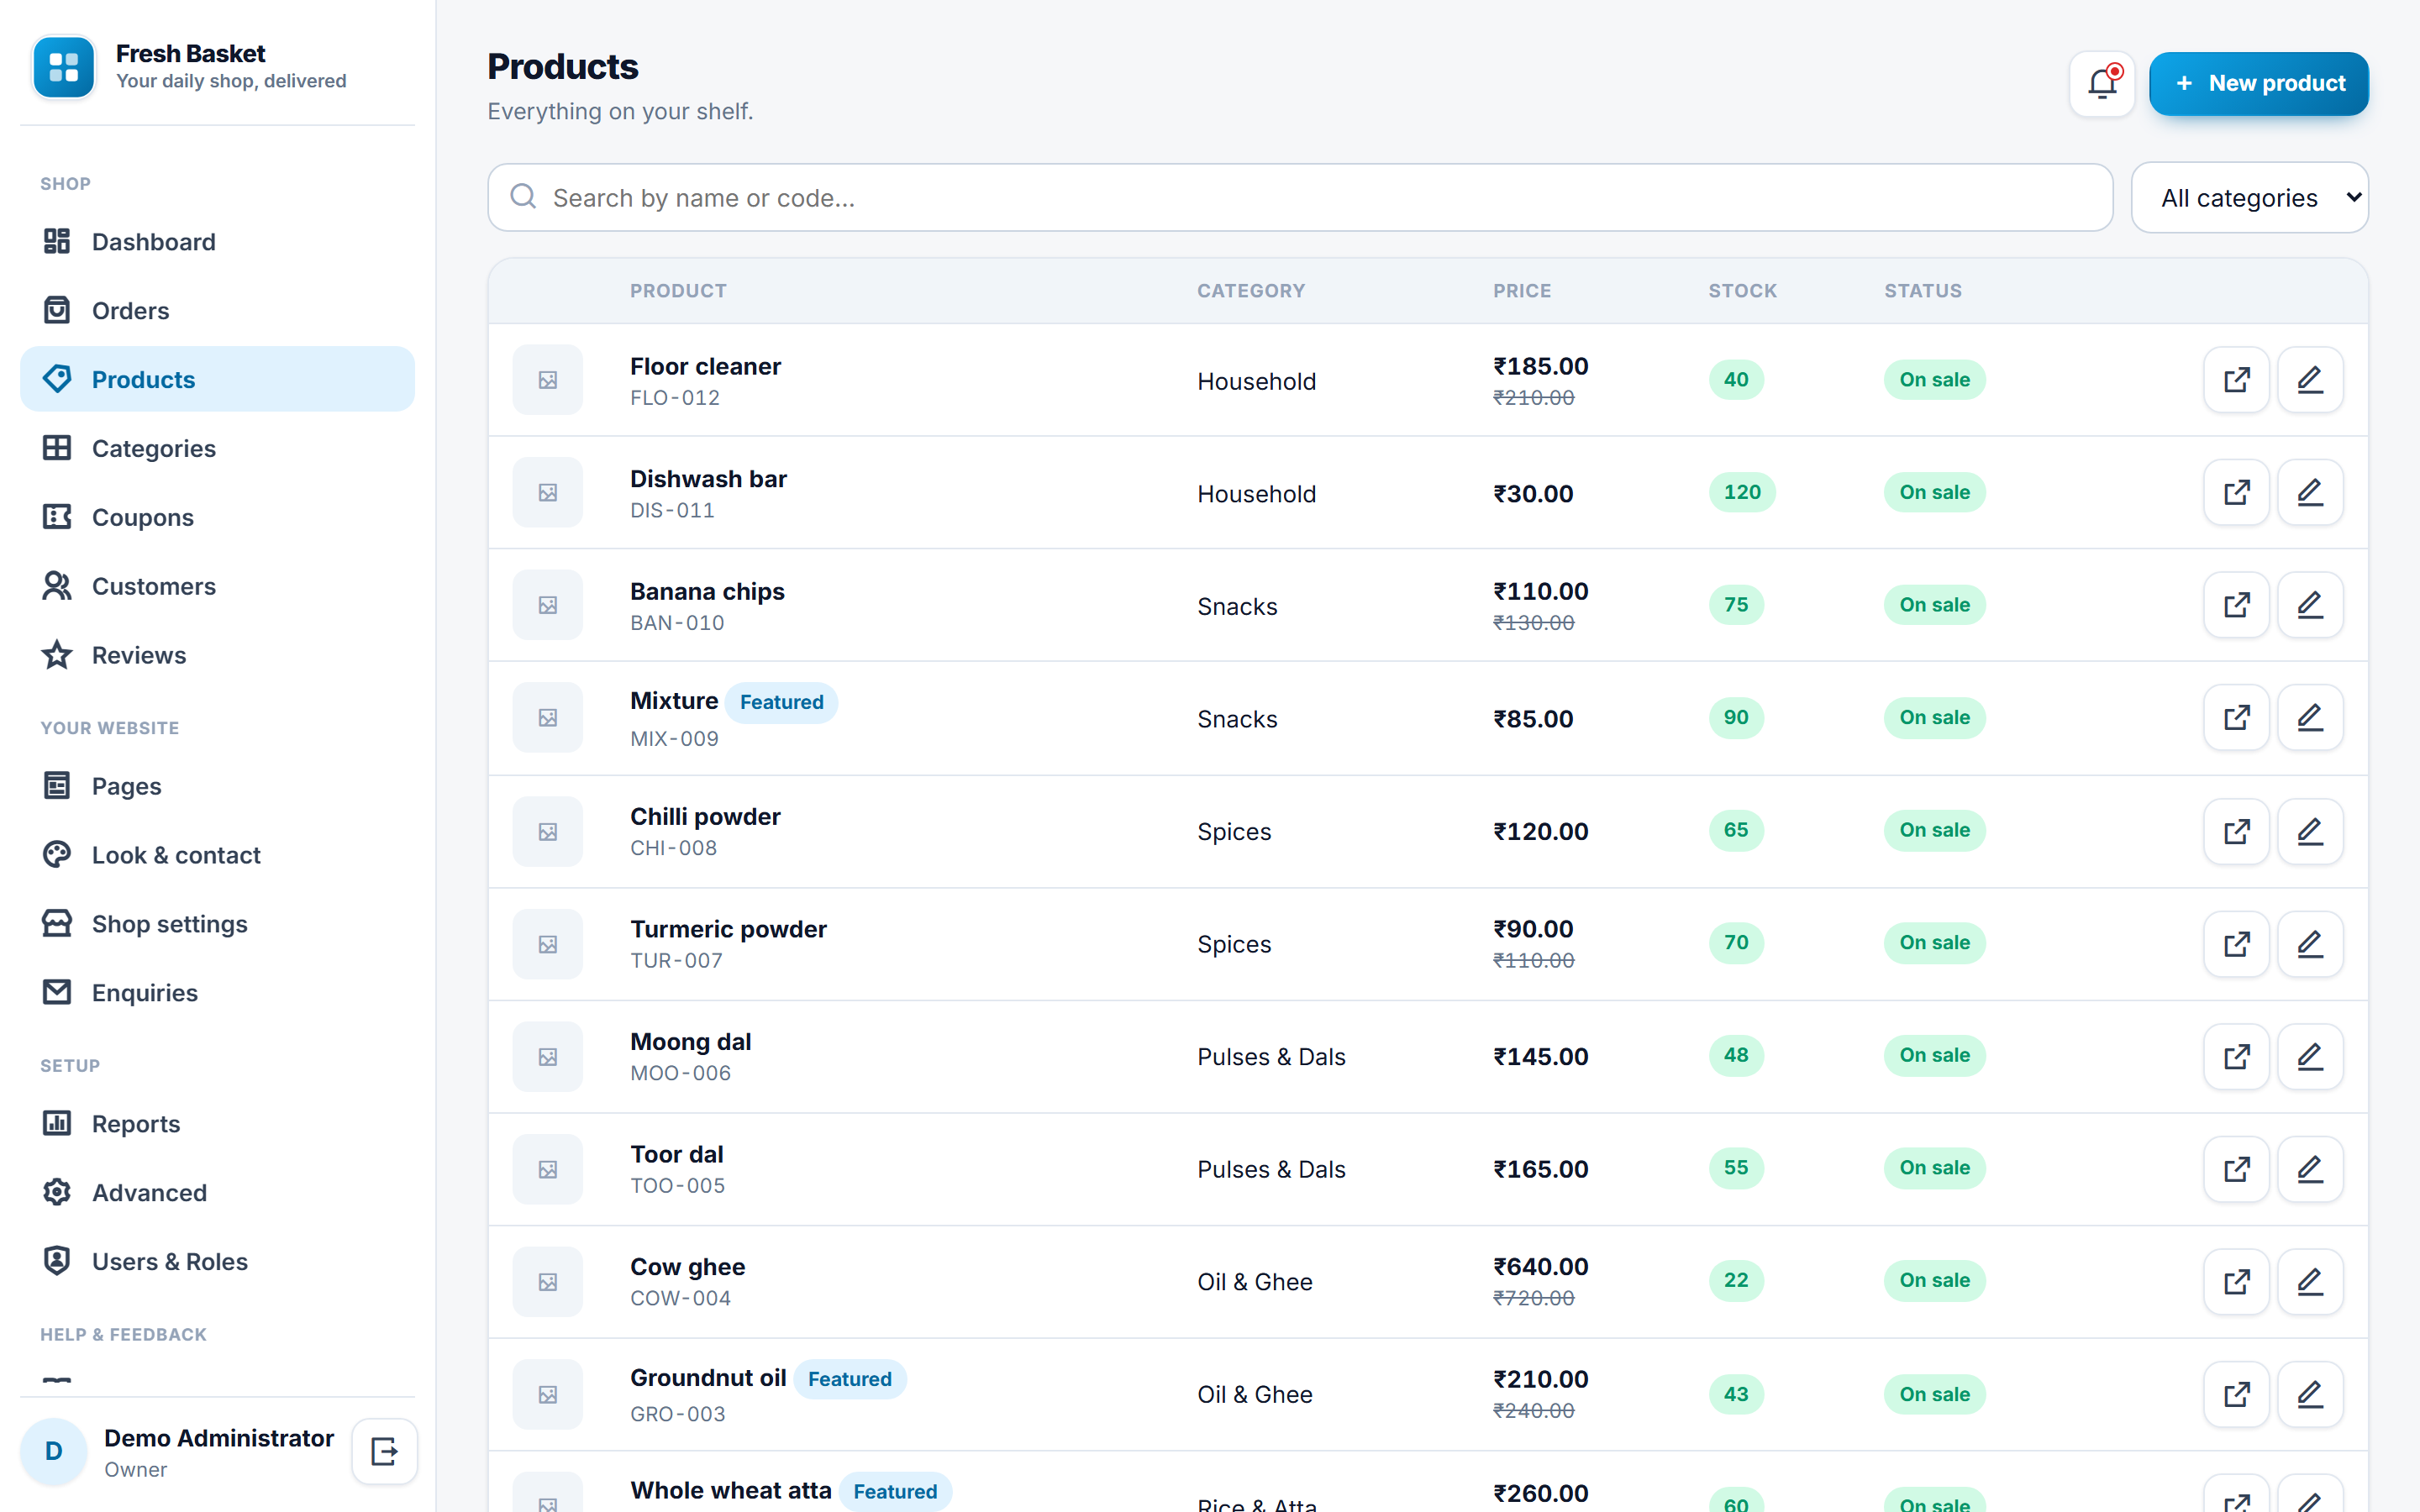Open Dishwash bar external link icon
This screenshot has width=2420, height=1512.
click(2236, 492)
